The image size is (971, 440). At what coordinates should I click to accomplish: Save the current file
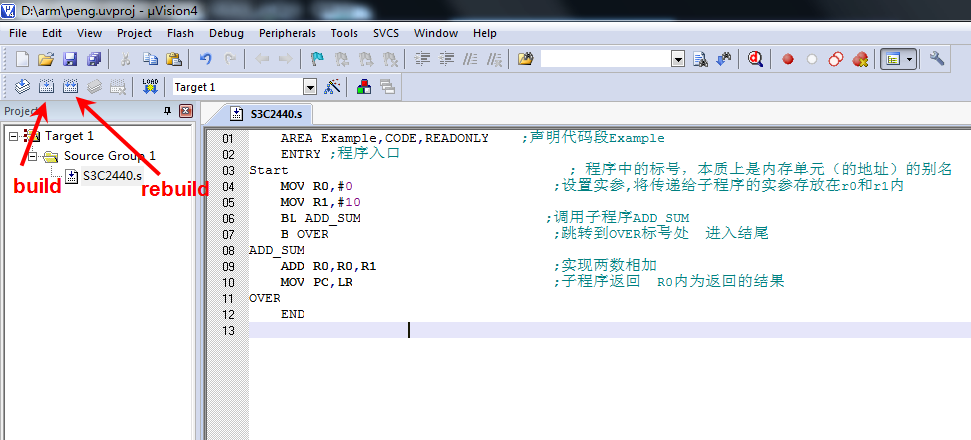(70, 59)
